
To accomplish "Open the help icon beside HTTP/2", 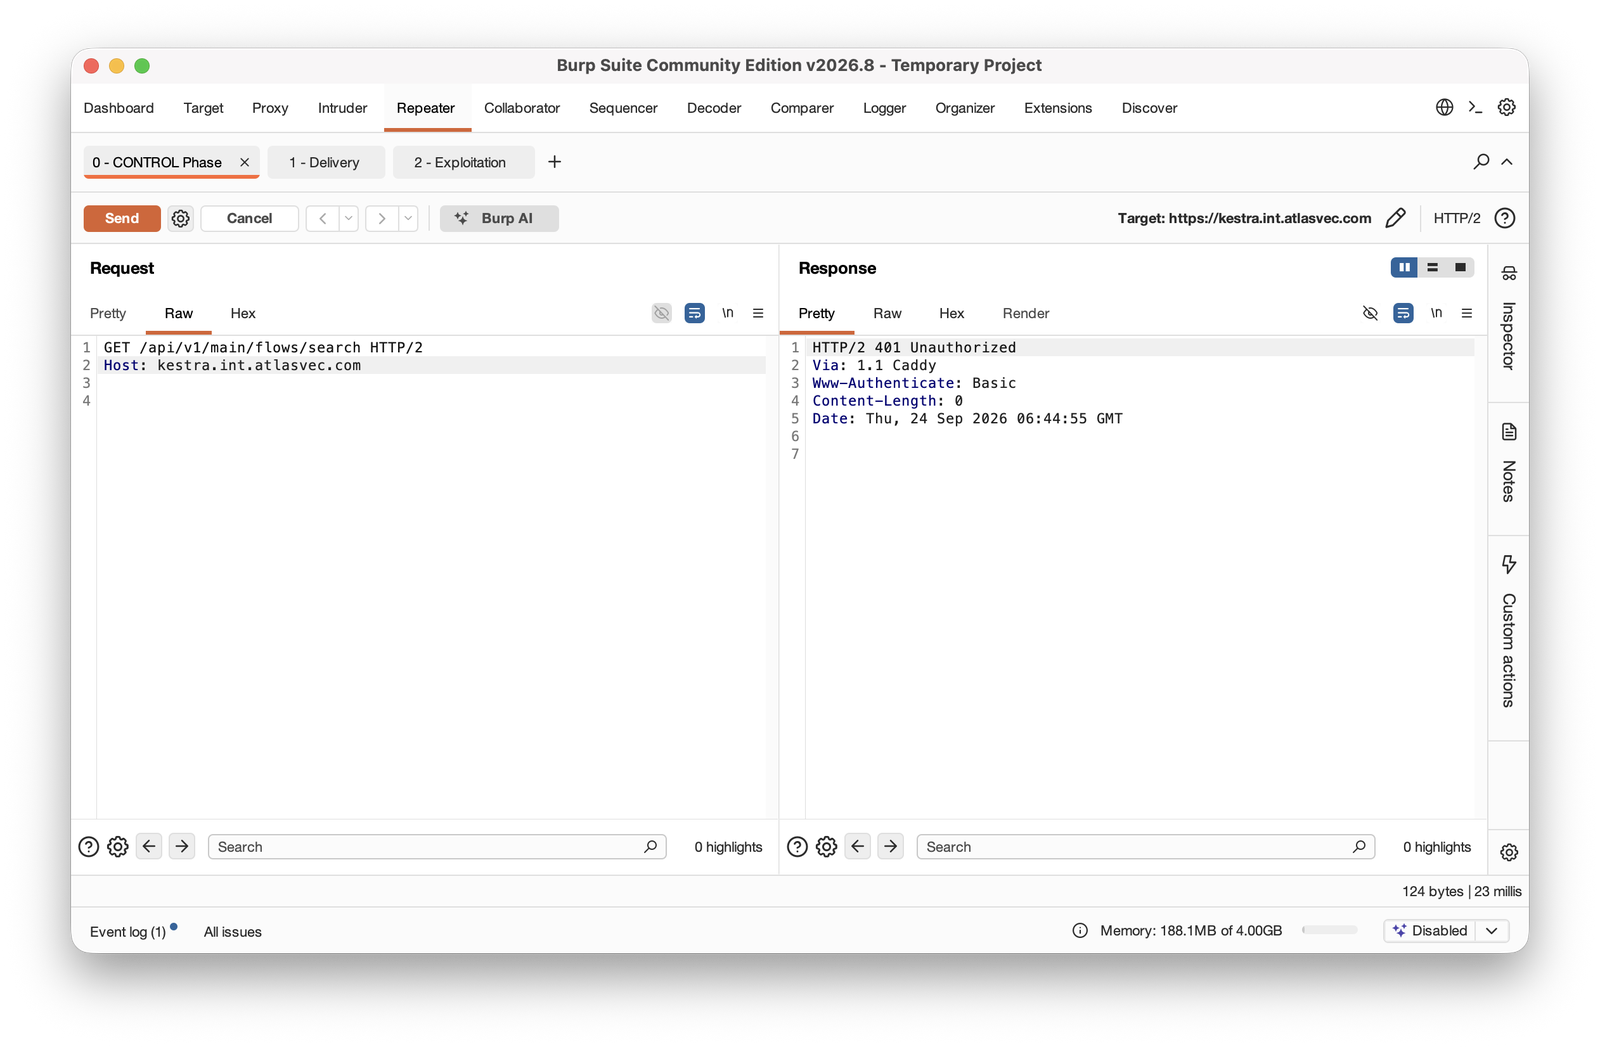I will 1504,218.
